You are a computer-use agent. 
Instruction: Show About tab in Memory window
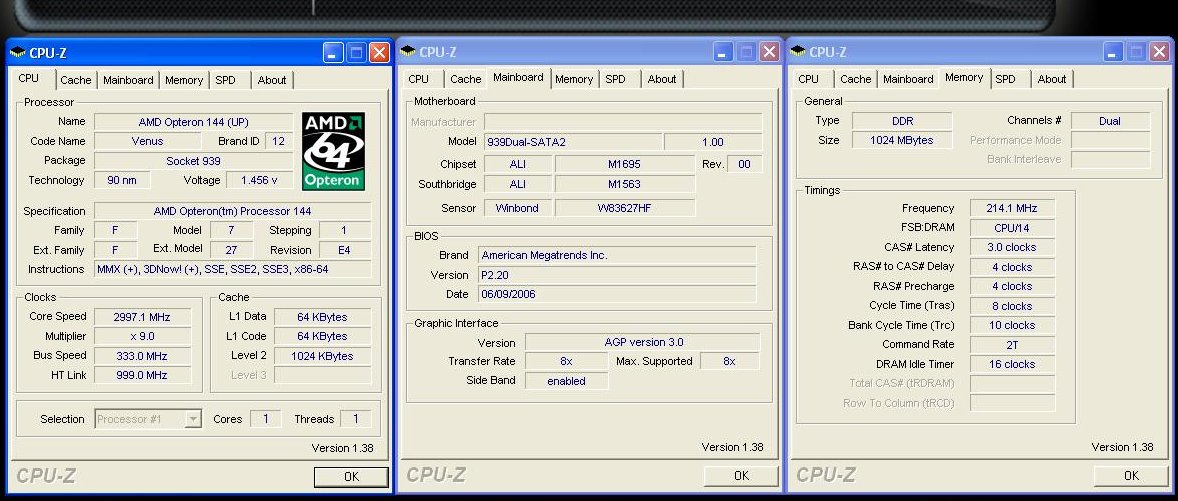1052,79
